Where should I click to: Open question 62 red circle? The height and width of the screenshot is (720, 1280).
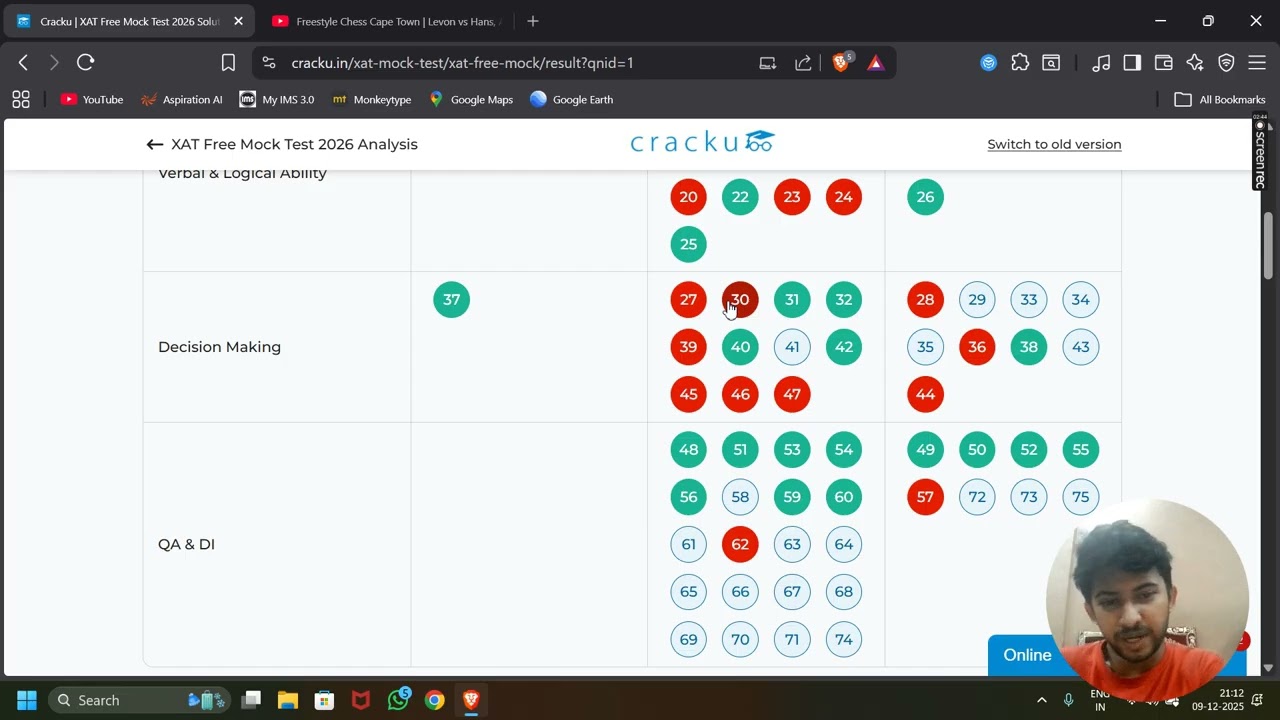[740, 544]
